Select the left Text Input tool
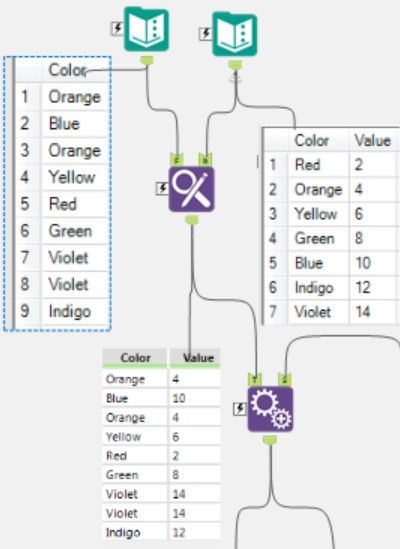Image resolution: width=400 pixels, height=549 pixels. point(146,29)
